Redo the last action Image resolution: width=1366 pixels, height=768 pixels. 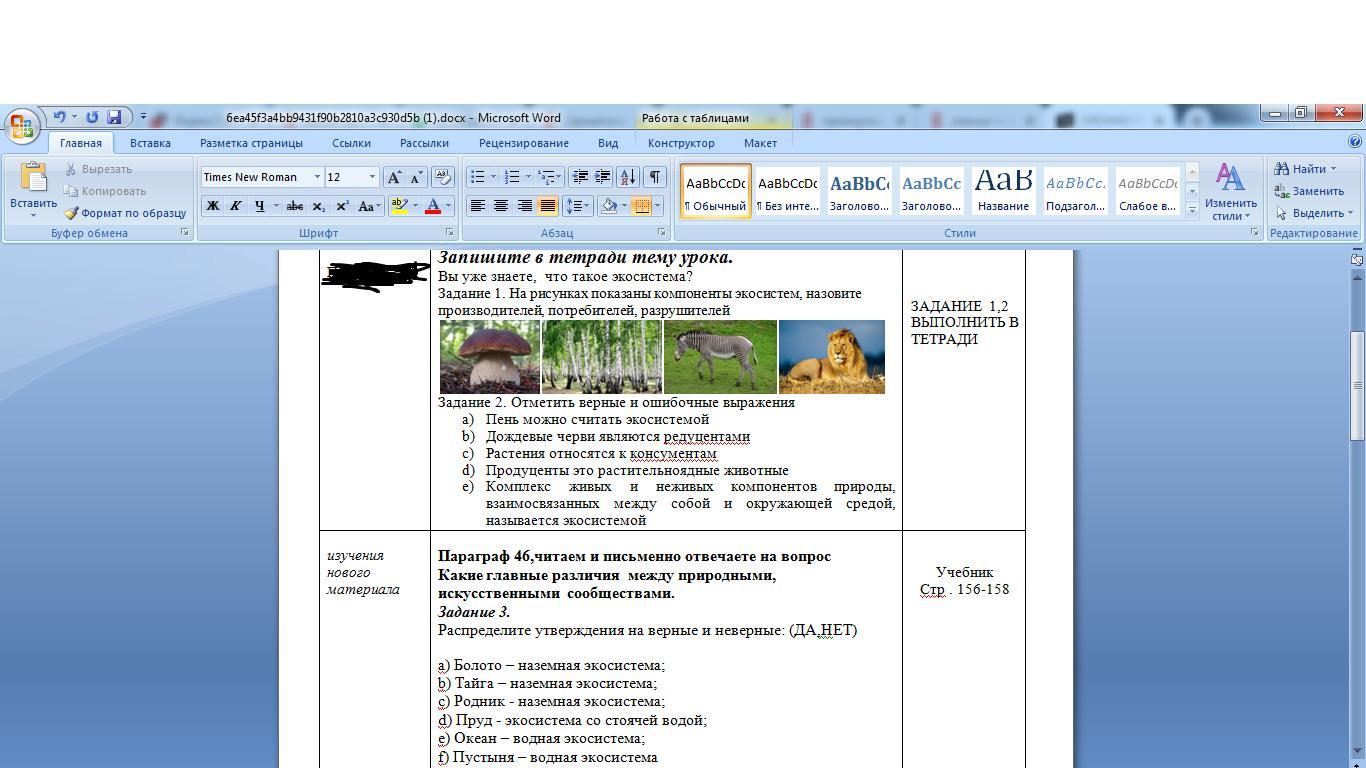[92, 117]
